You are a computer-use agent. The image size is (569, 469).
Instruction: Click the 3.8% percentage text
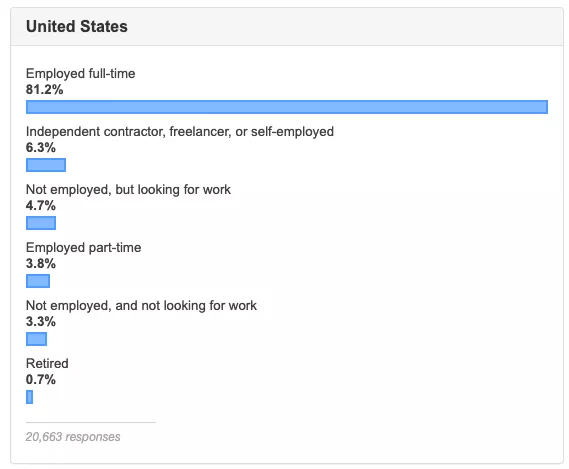(x=41, y=264)
